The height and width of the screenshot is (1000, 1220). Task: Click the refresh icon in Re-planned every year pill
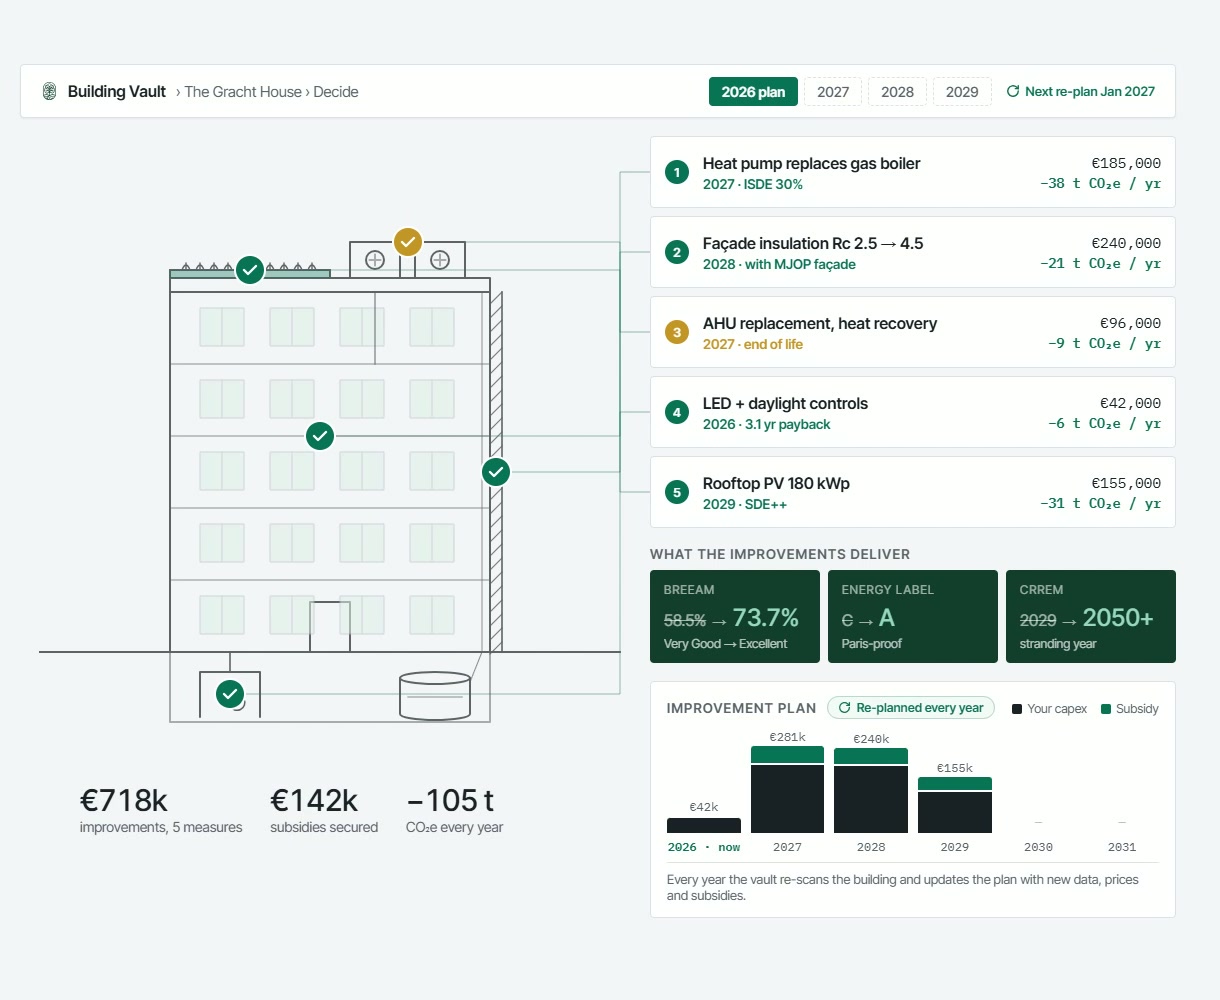[x=844, y=708]
